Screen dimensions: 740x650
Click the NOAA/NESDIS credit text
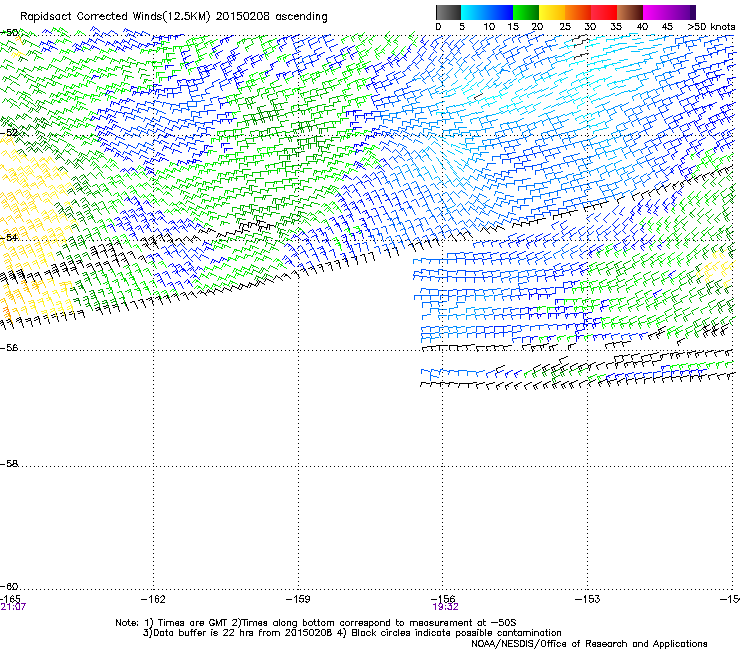tap(589, 644)
